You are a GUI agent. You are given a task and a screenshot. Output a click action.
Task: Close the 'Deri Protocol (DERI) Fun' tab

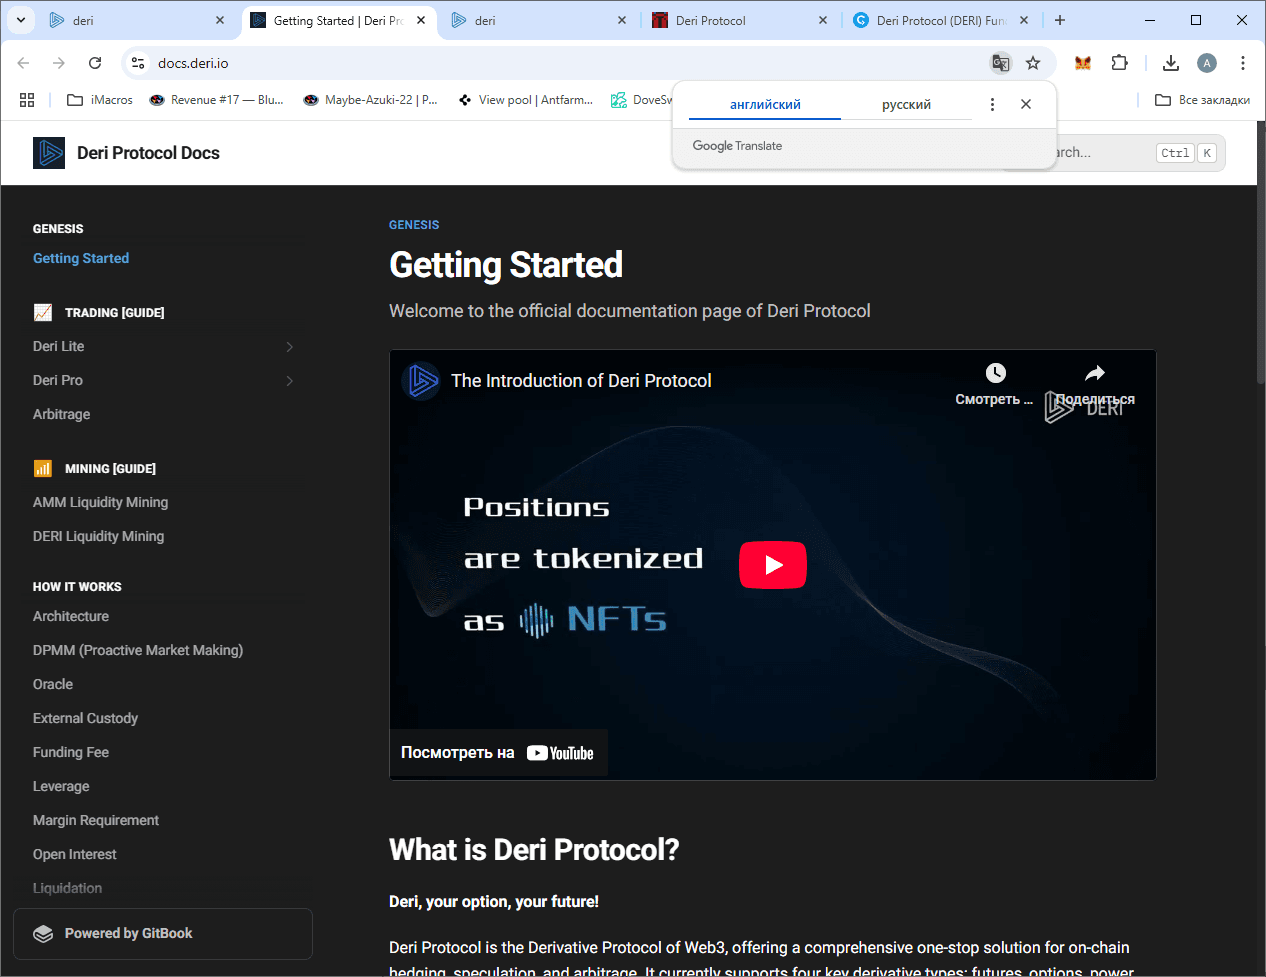pos(1024,20)
